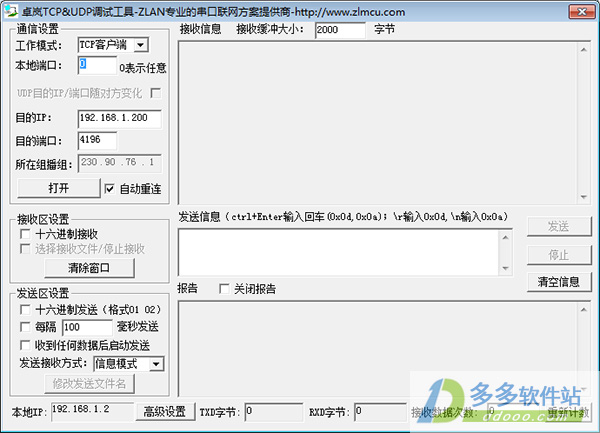600x433 pixels.
Task: Click inside the 接收信息 text area
Action: coord(378,122)
